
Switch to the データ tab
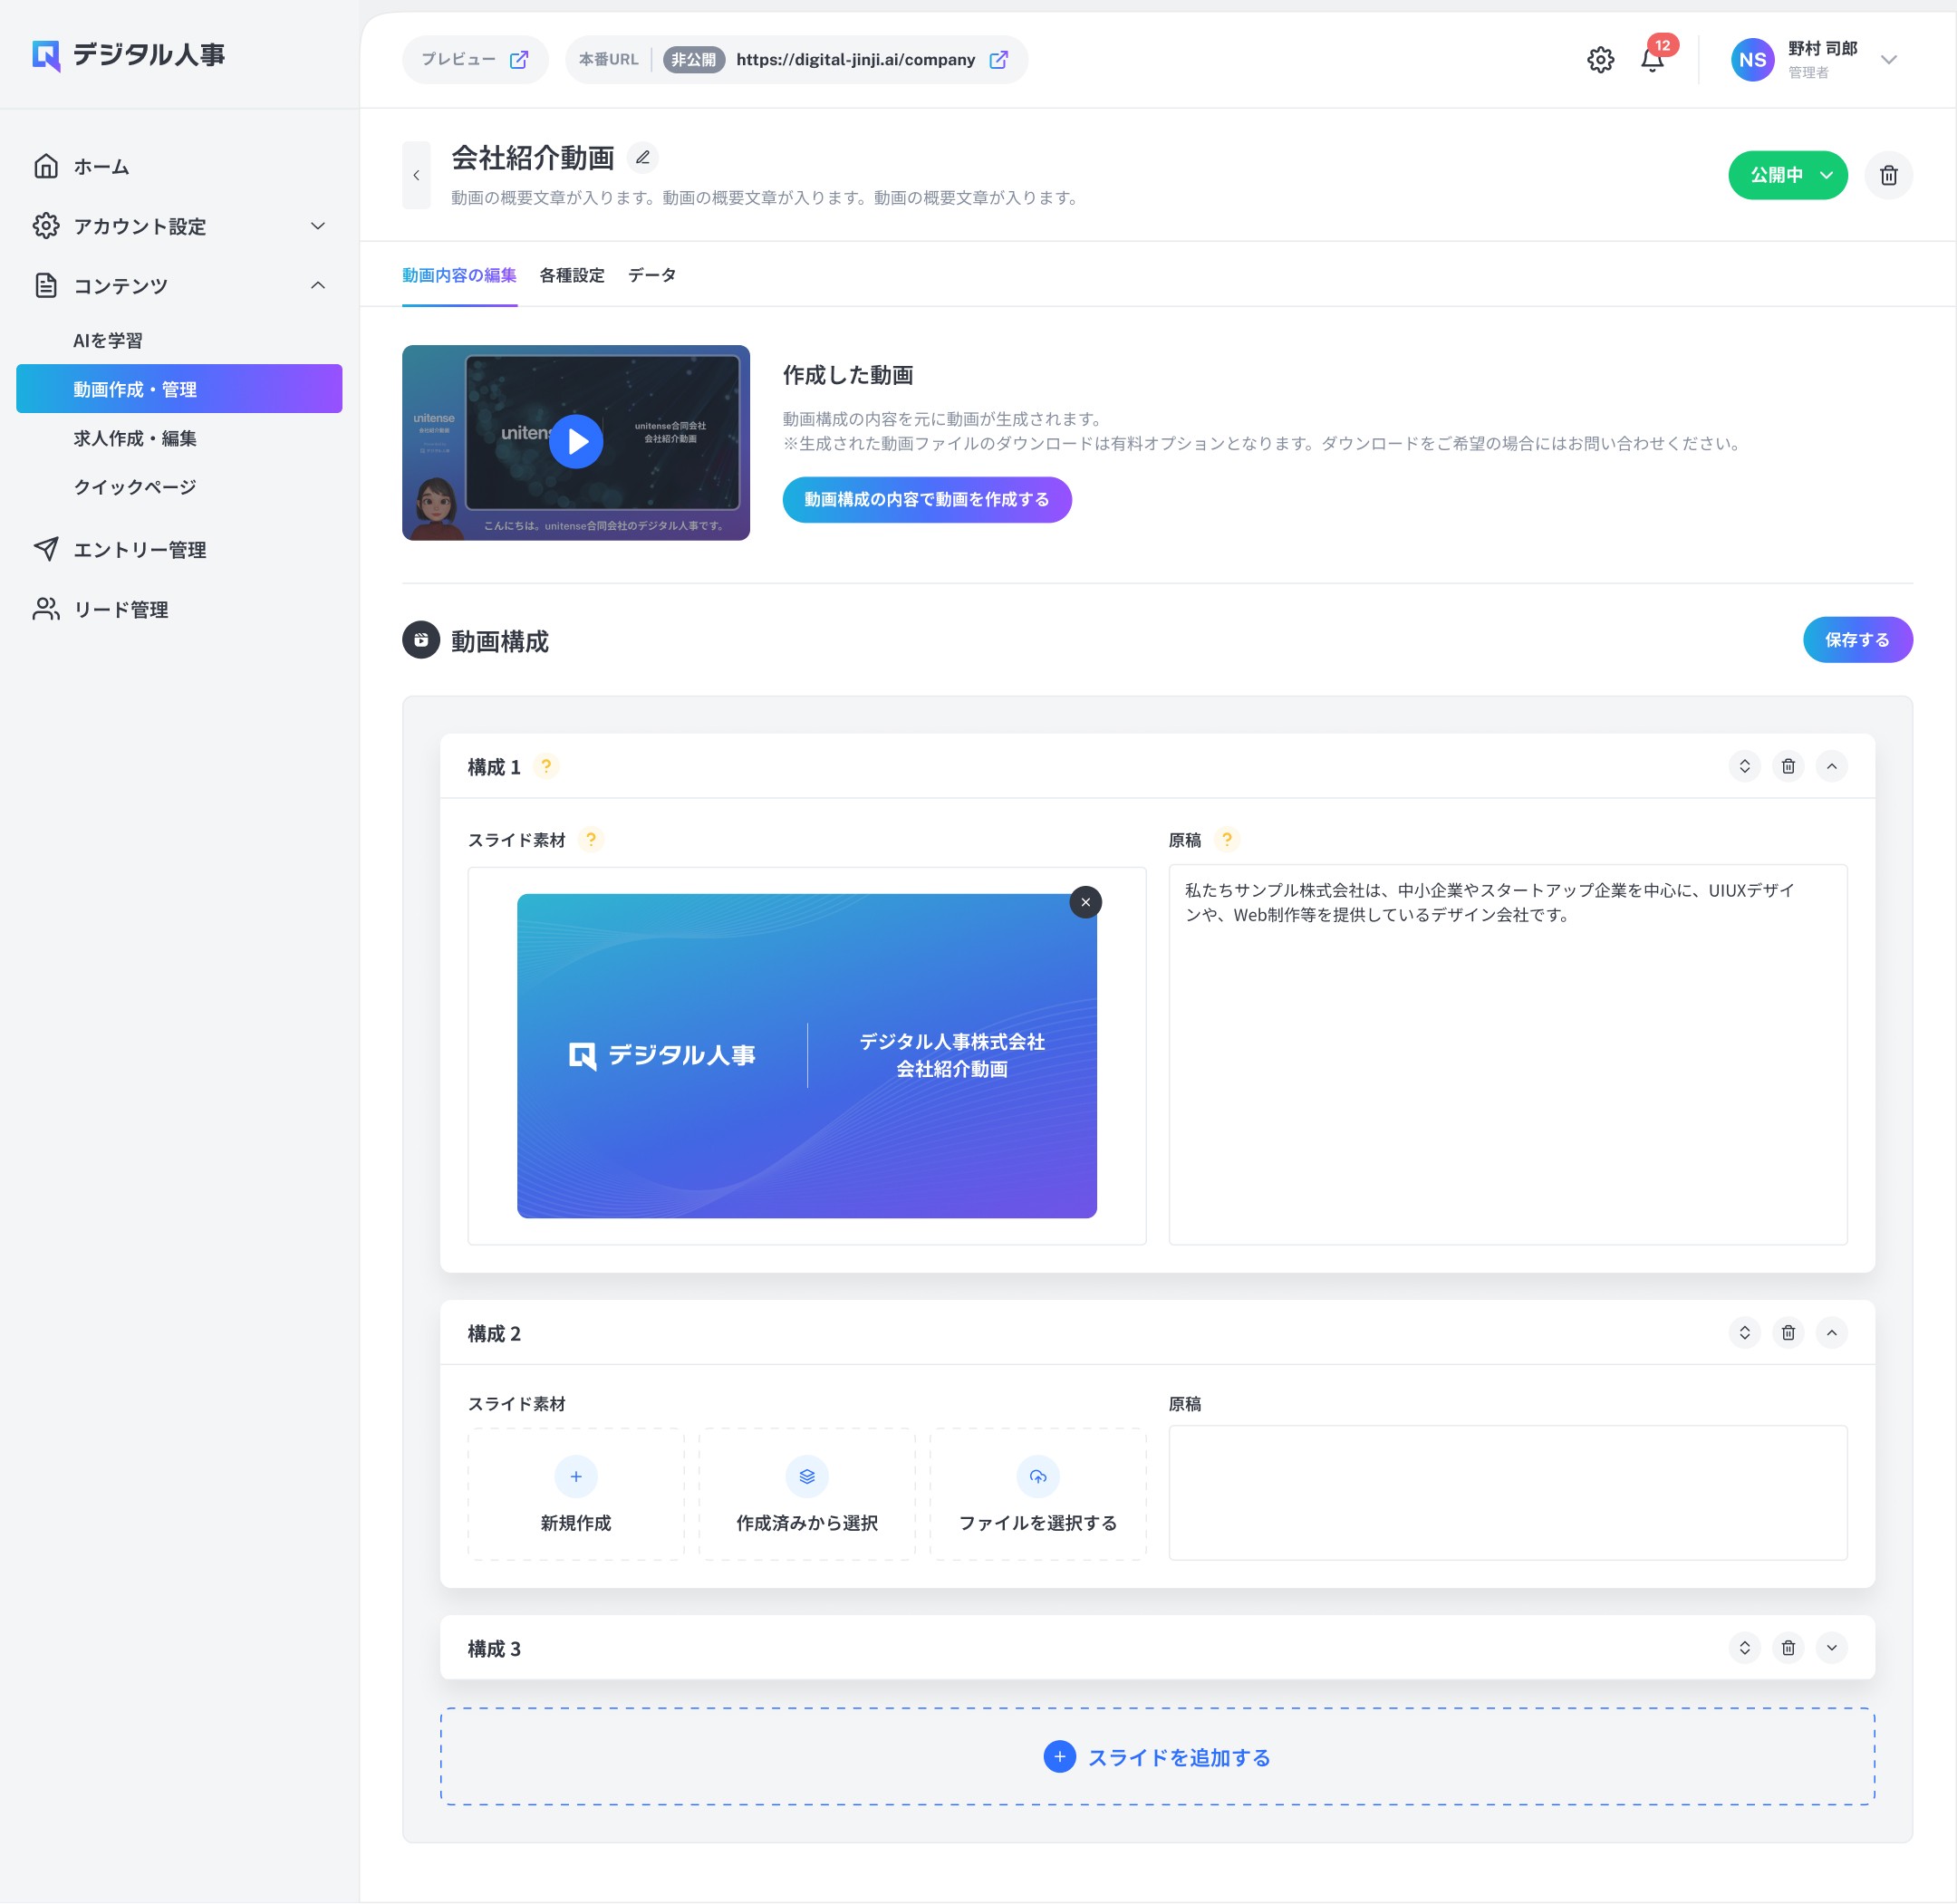click(x=651, y=275)
